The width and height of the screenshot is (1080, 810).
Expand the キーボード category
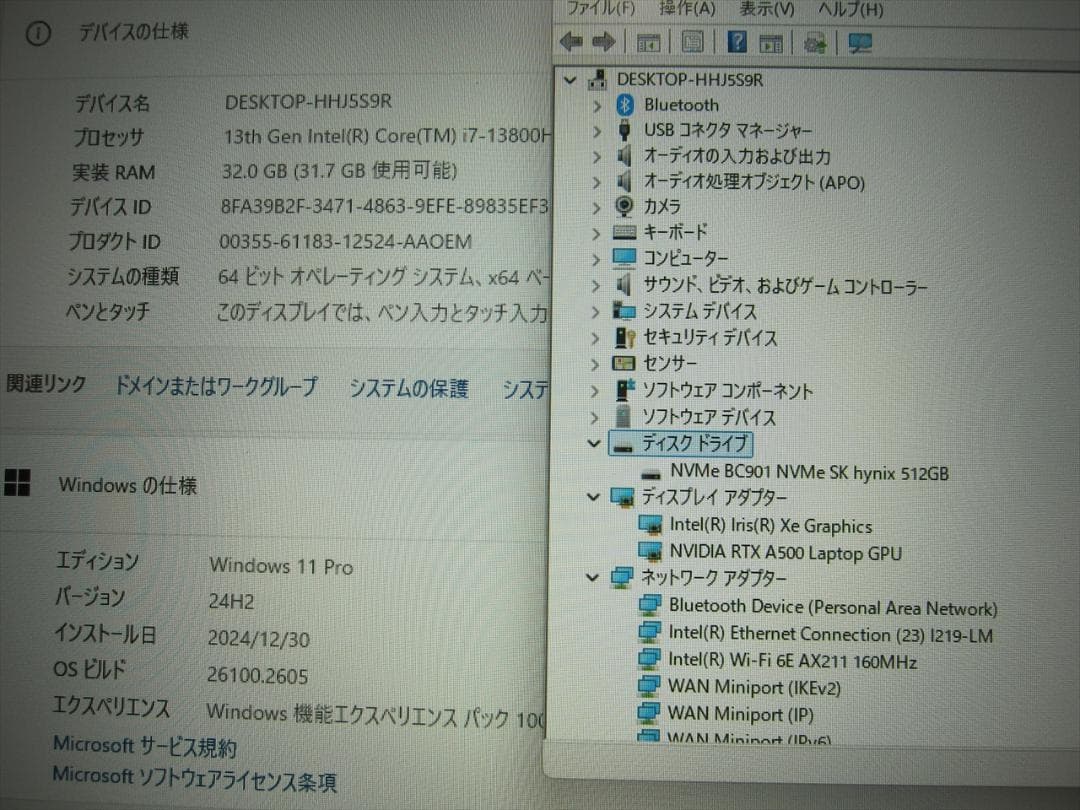click(597, 232)
